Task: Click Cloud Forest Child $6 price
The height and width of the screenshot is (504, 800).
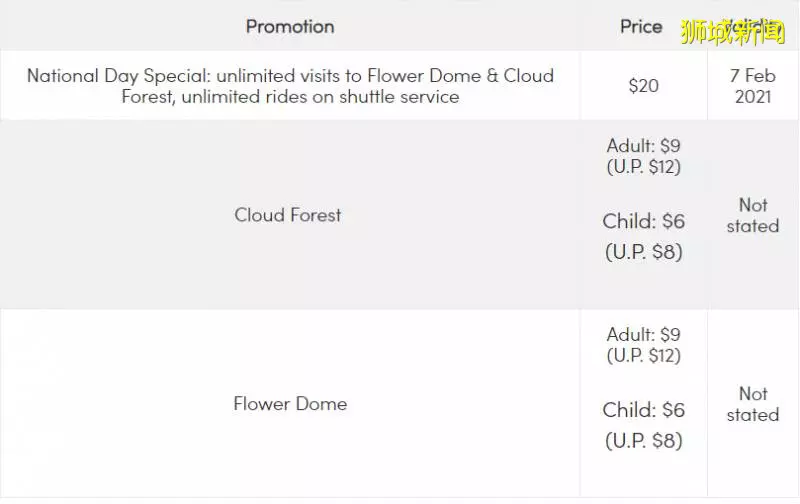Action: pos(643,221)
